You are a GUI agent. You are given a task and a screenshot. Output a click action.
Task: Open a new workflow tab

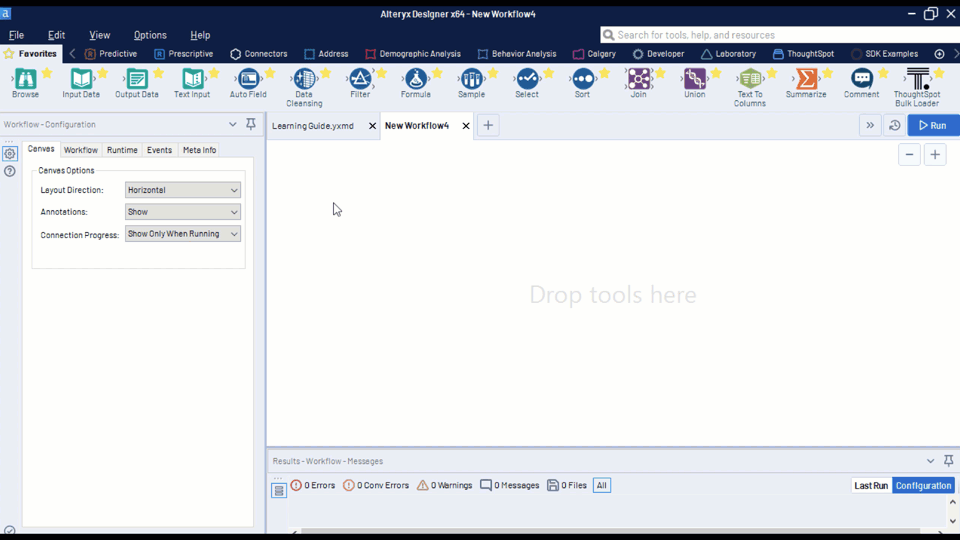[x=488, y=126]
